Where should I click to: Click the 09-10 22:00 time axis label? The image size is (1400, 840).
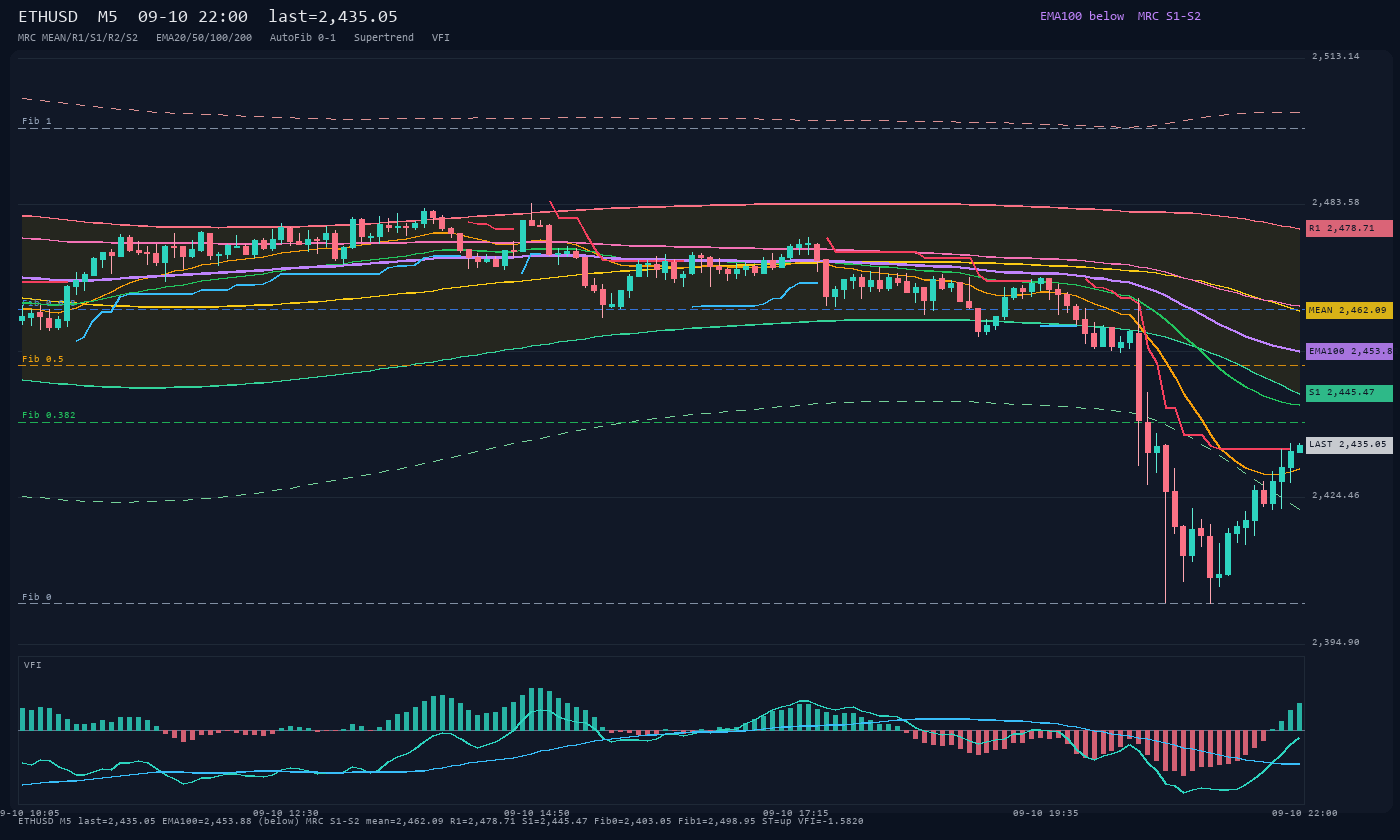point(1305,813)
